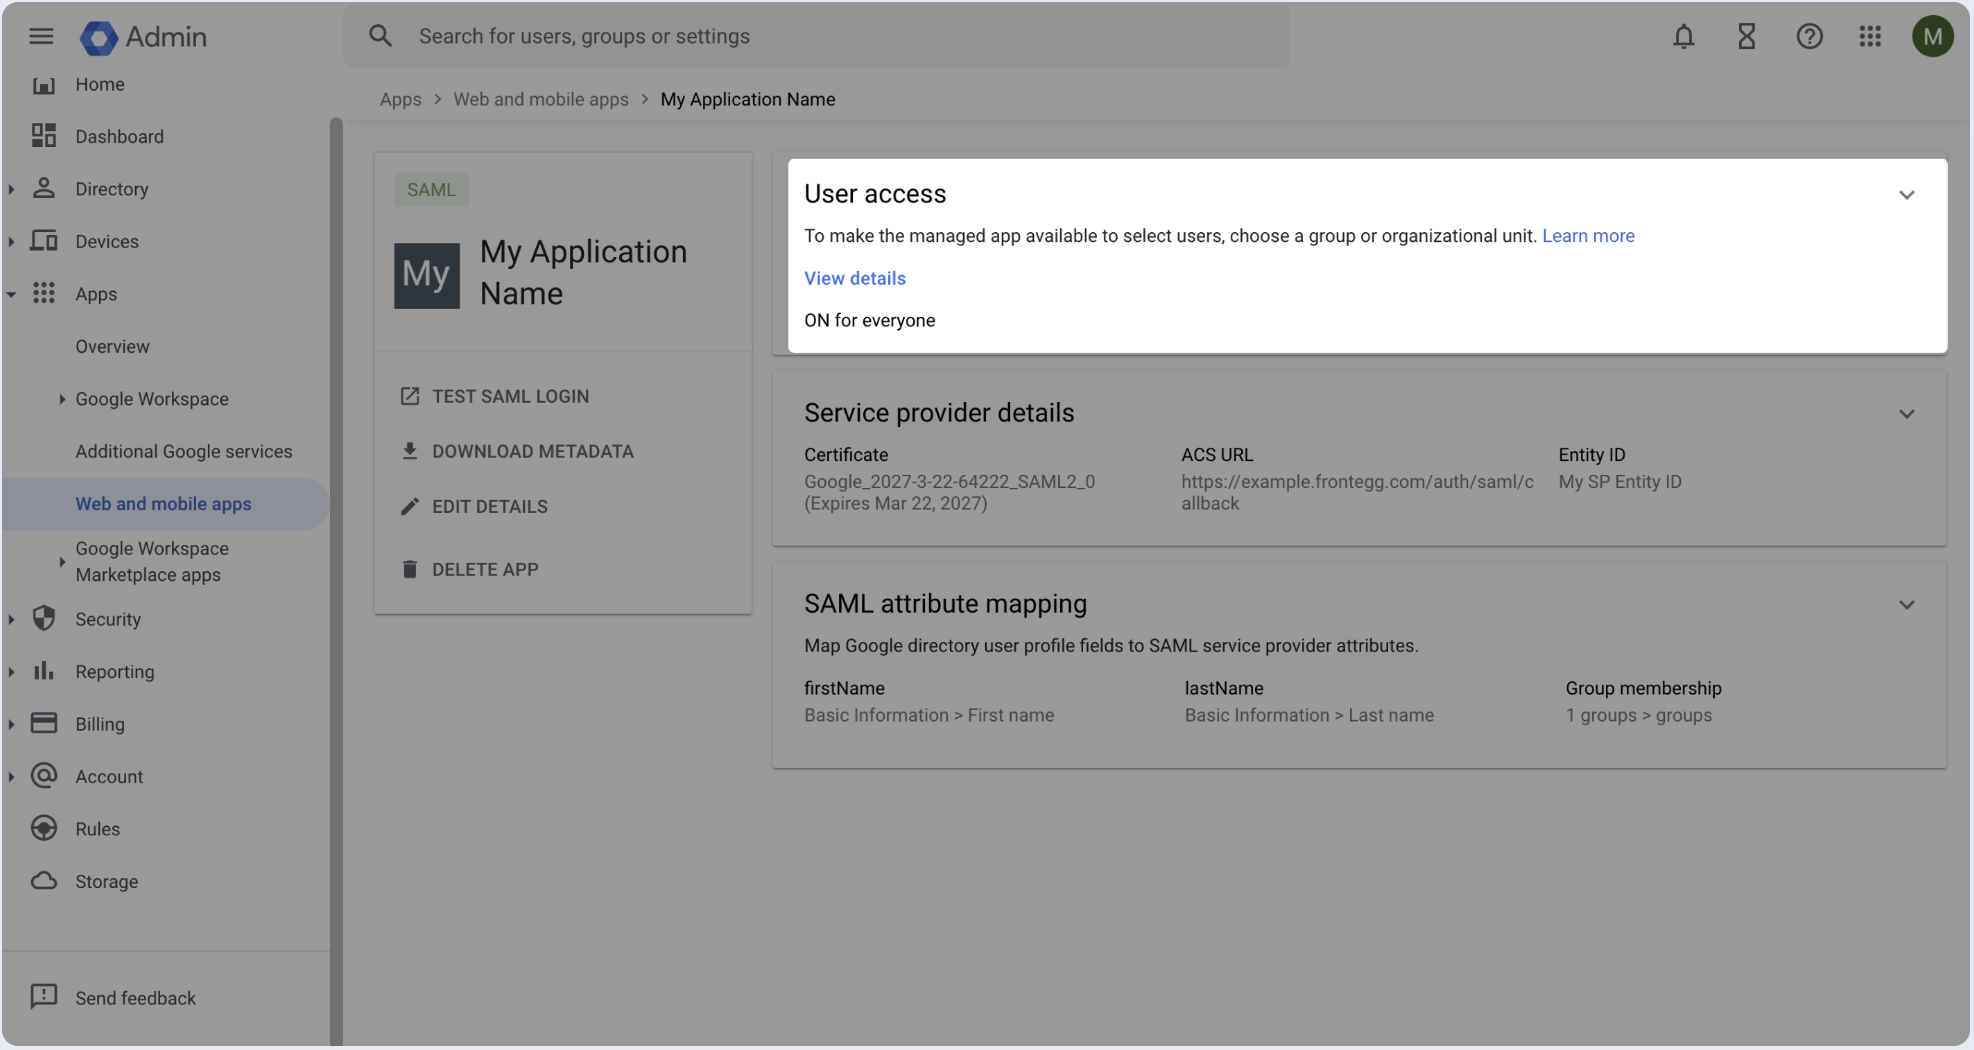Expand Service provider details chevron

pyautogui.click(x=1906, y=414)
